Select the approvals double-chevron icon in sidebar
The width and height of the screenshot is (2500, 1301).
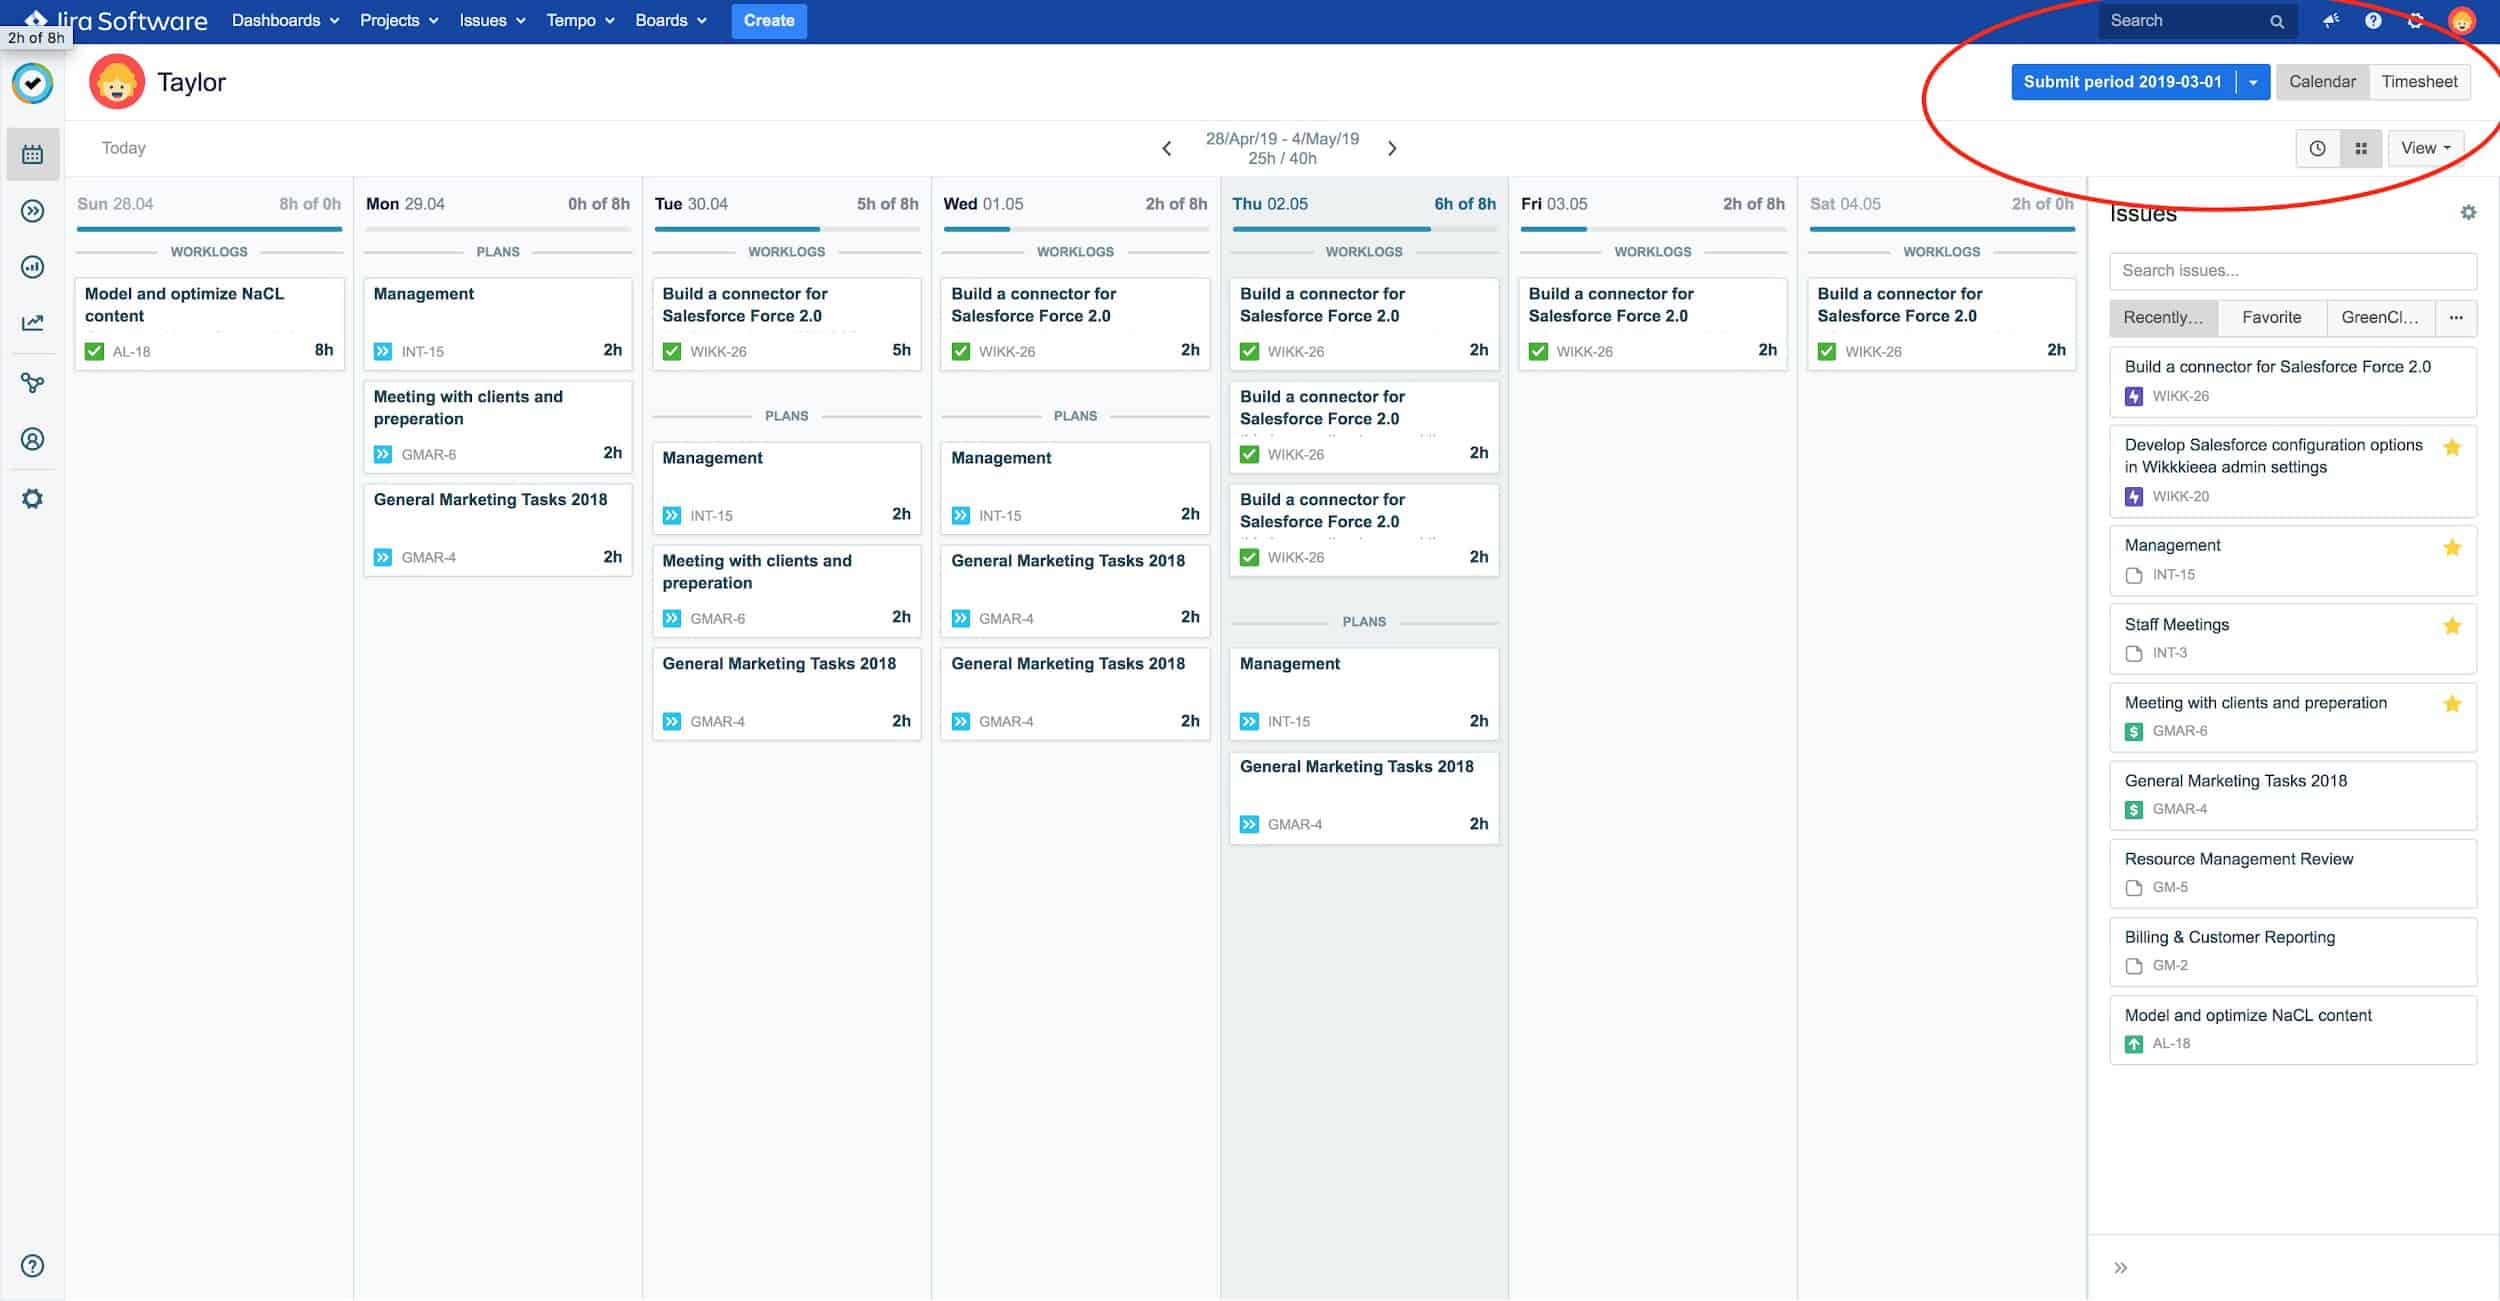(x=32, y=210)
